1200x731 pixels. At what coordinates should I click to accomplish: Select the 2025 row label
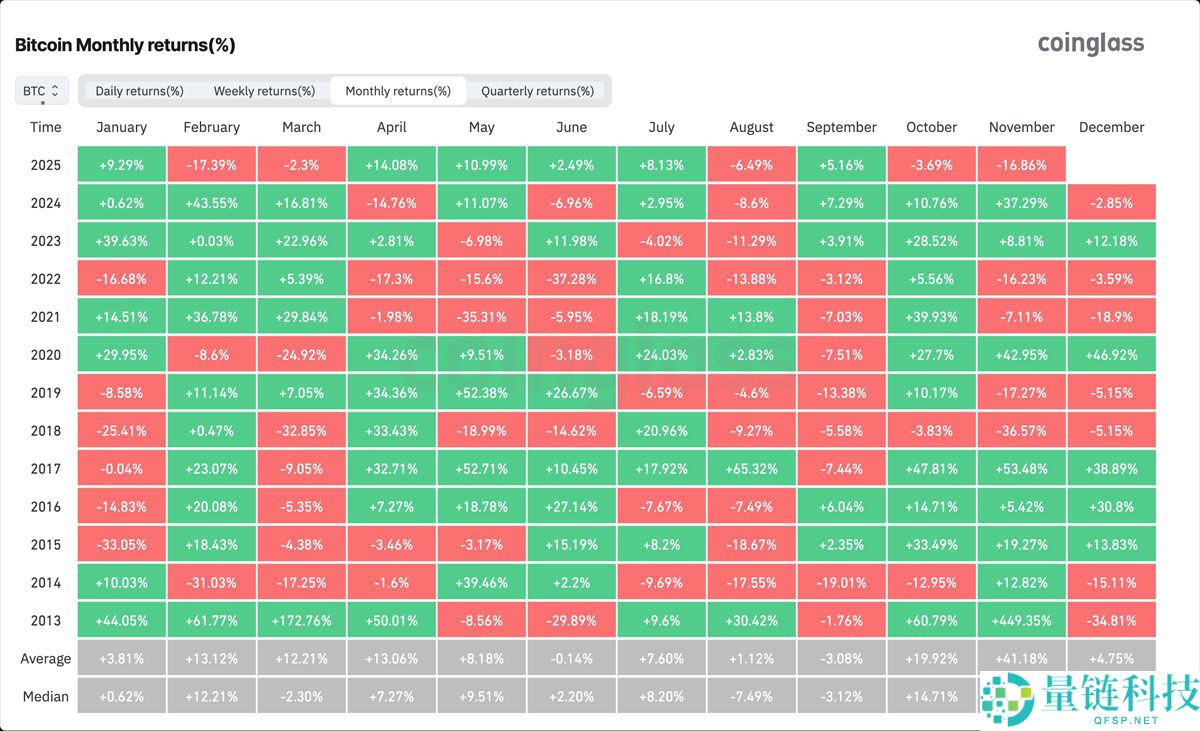[x=45, y=165]
